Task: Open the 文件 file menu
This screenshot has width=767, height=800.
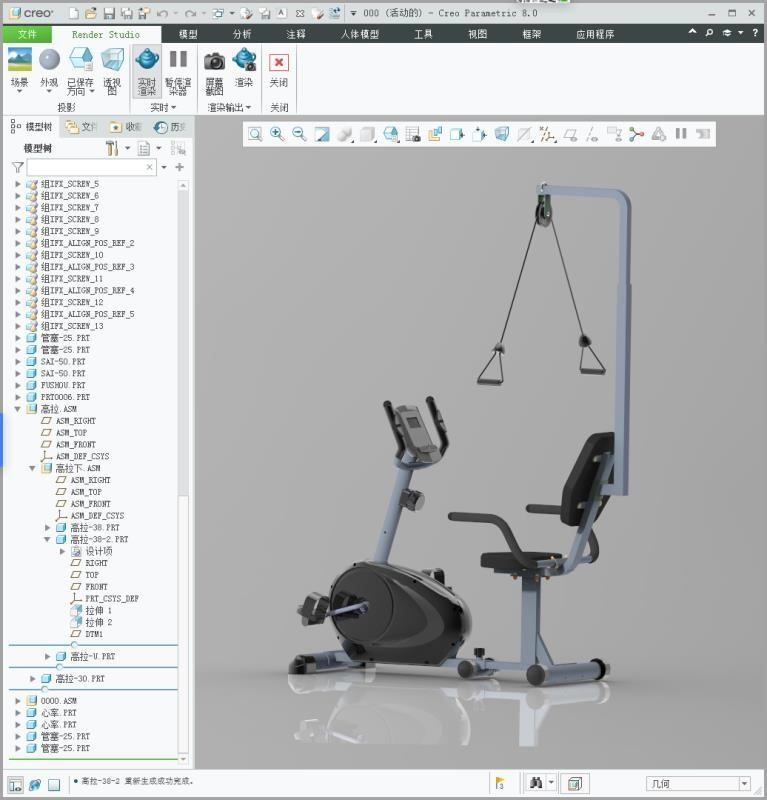Action: (x=27, y=34)
